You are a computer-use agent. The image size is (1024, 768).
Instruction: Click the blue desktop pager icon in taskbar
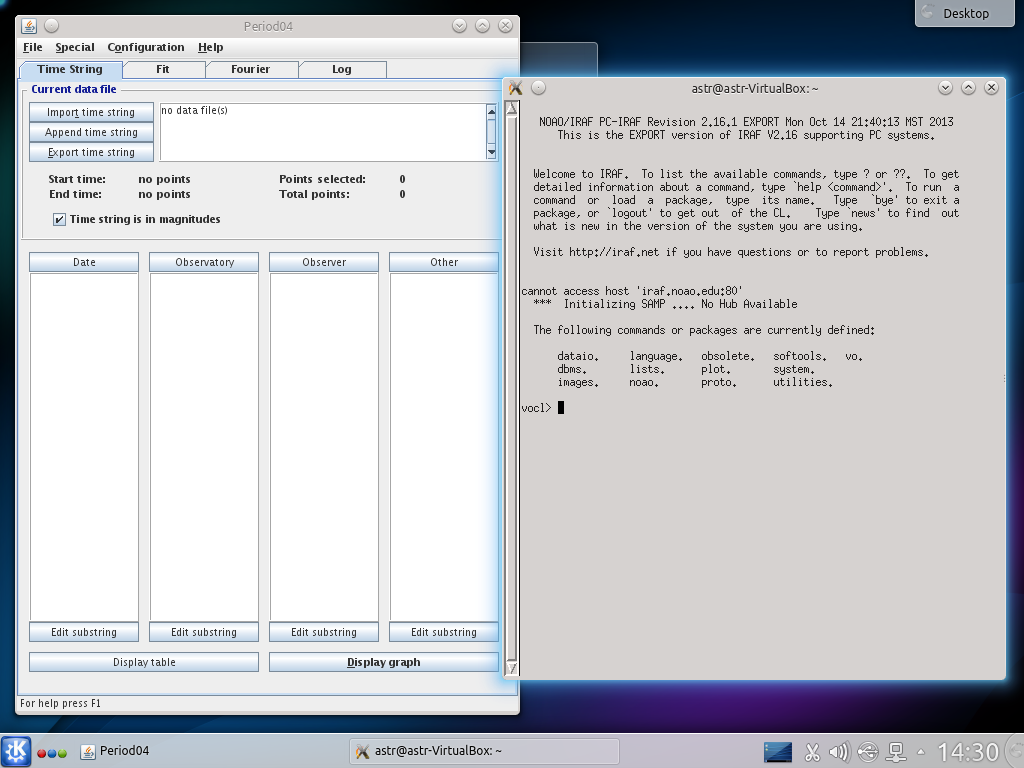(x=778, y=752)
